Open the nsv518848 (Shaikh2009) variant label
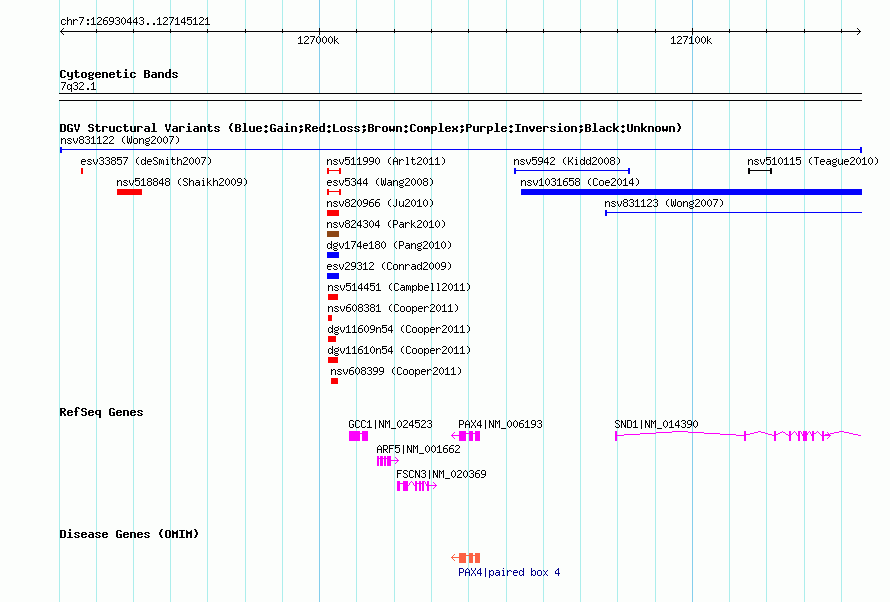This screenshot has width=890, height=602. click(x=182, y=182)
